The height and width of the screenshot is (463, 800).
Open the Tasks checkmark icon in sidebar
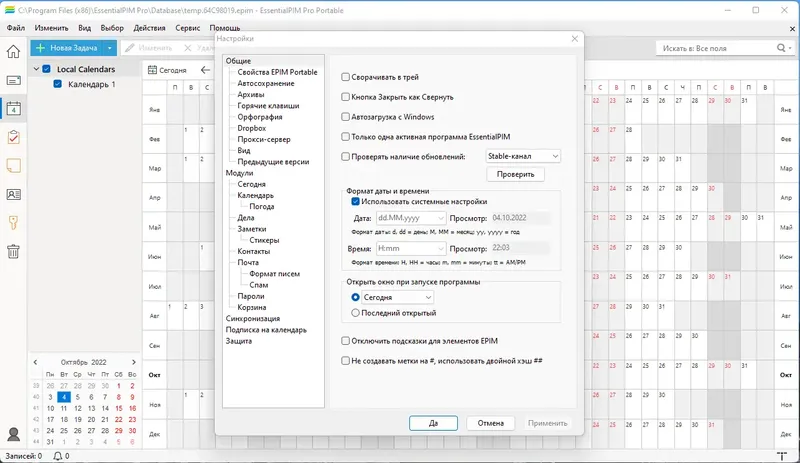point(13,137)
